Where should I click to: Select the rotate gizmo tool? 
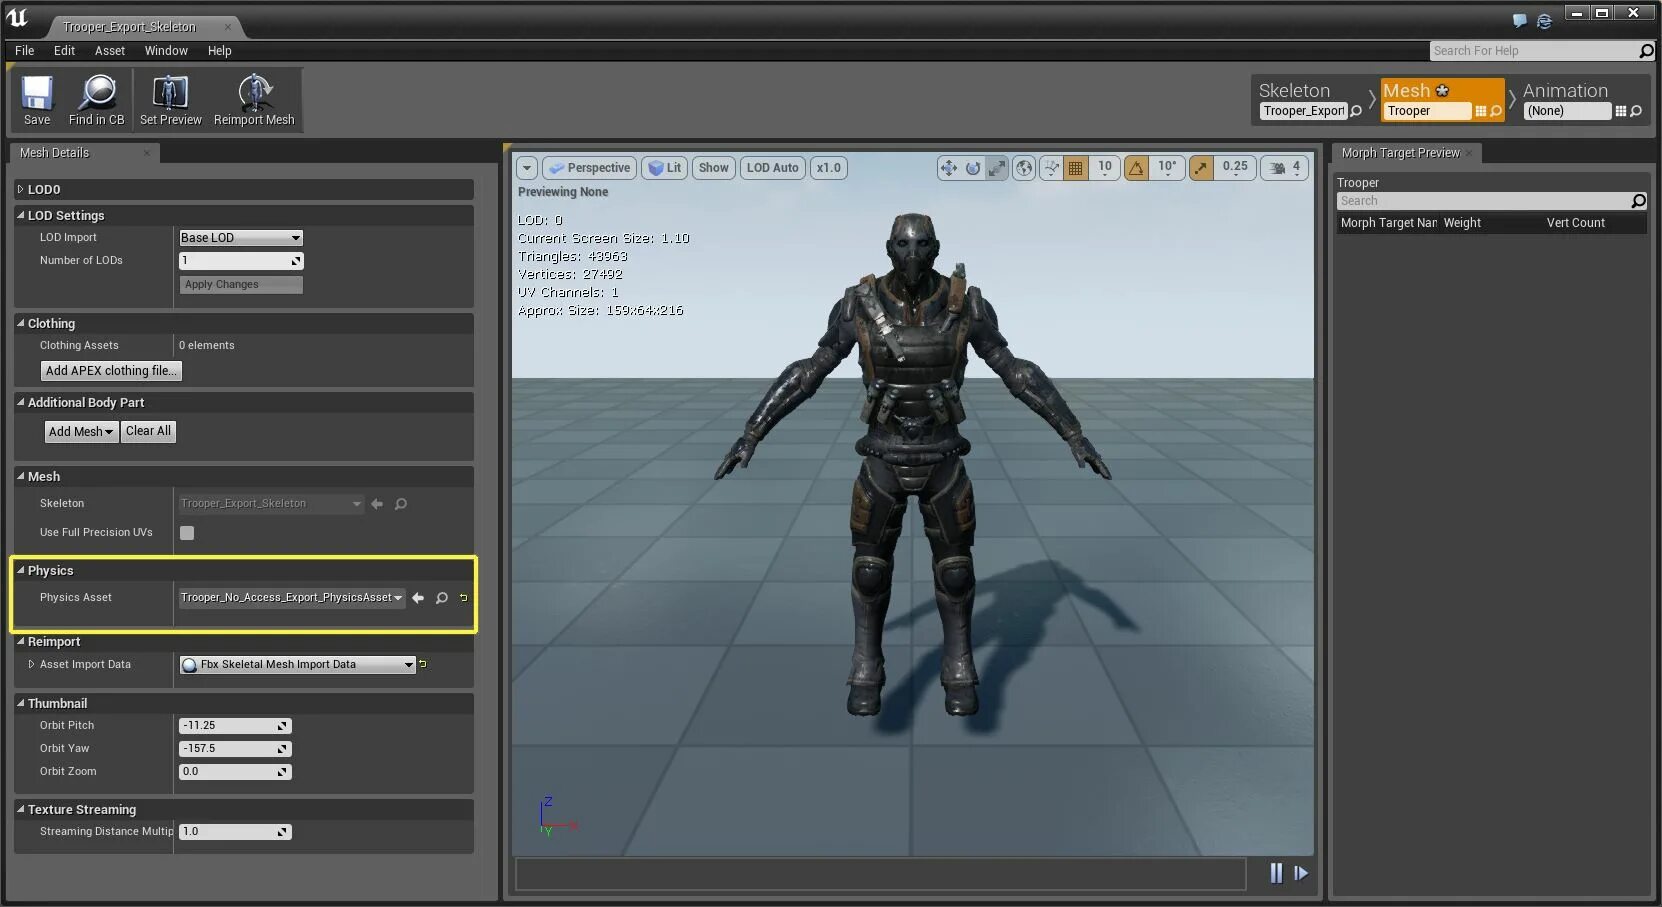(972, 168)
